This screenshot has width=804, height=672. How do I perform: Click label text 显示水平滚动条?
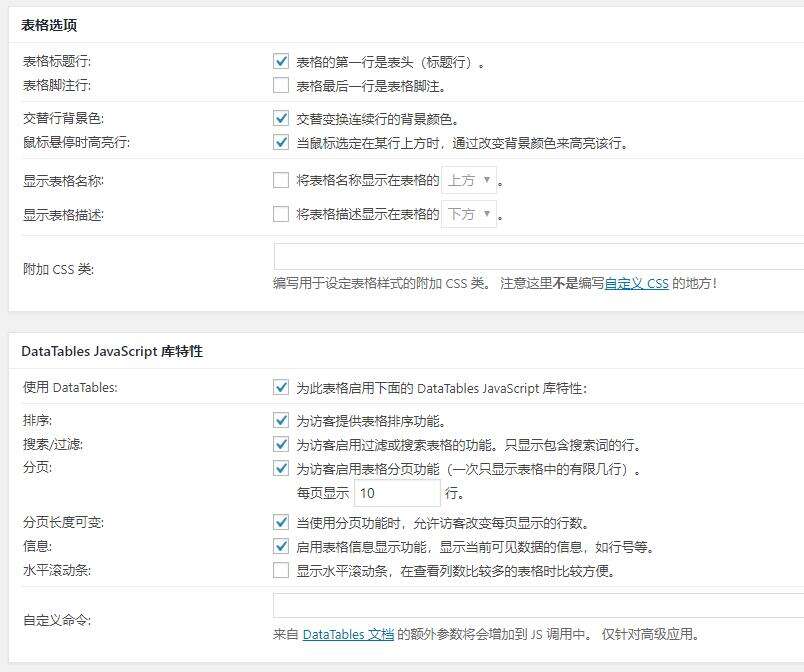point(341,571)
